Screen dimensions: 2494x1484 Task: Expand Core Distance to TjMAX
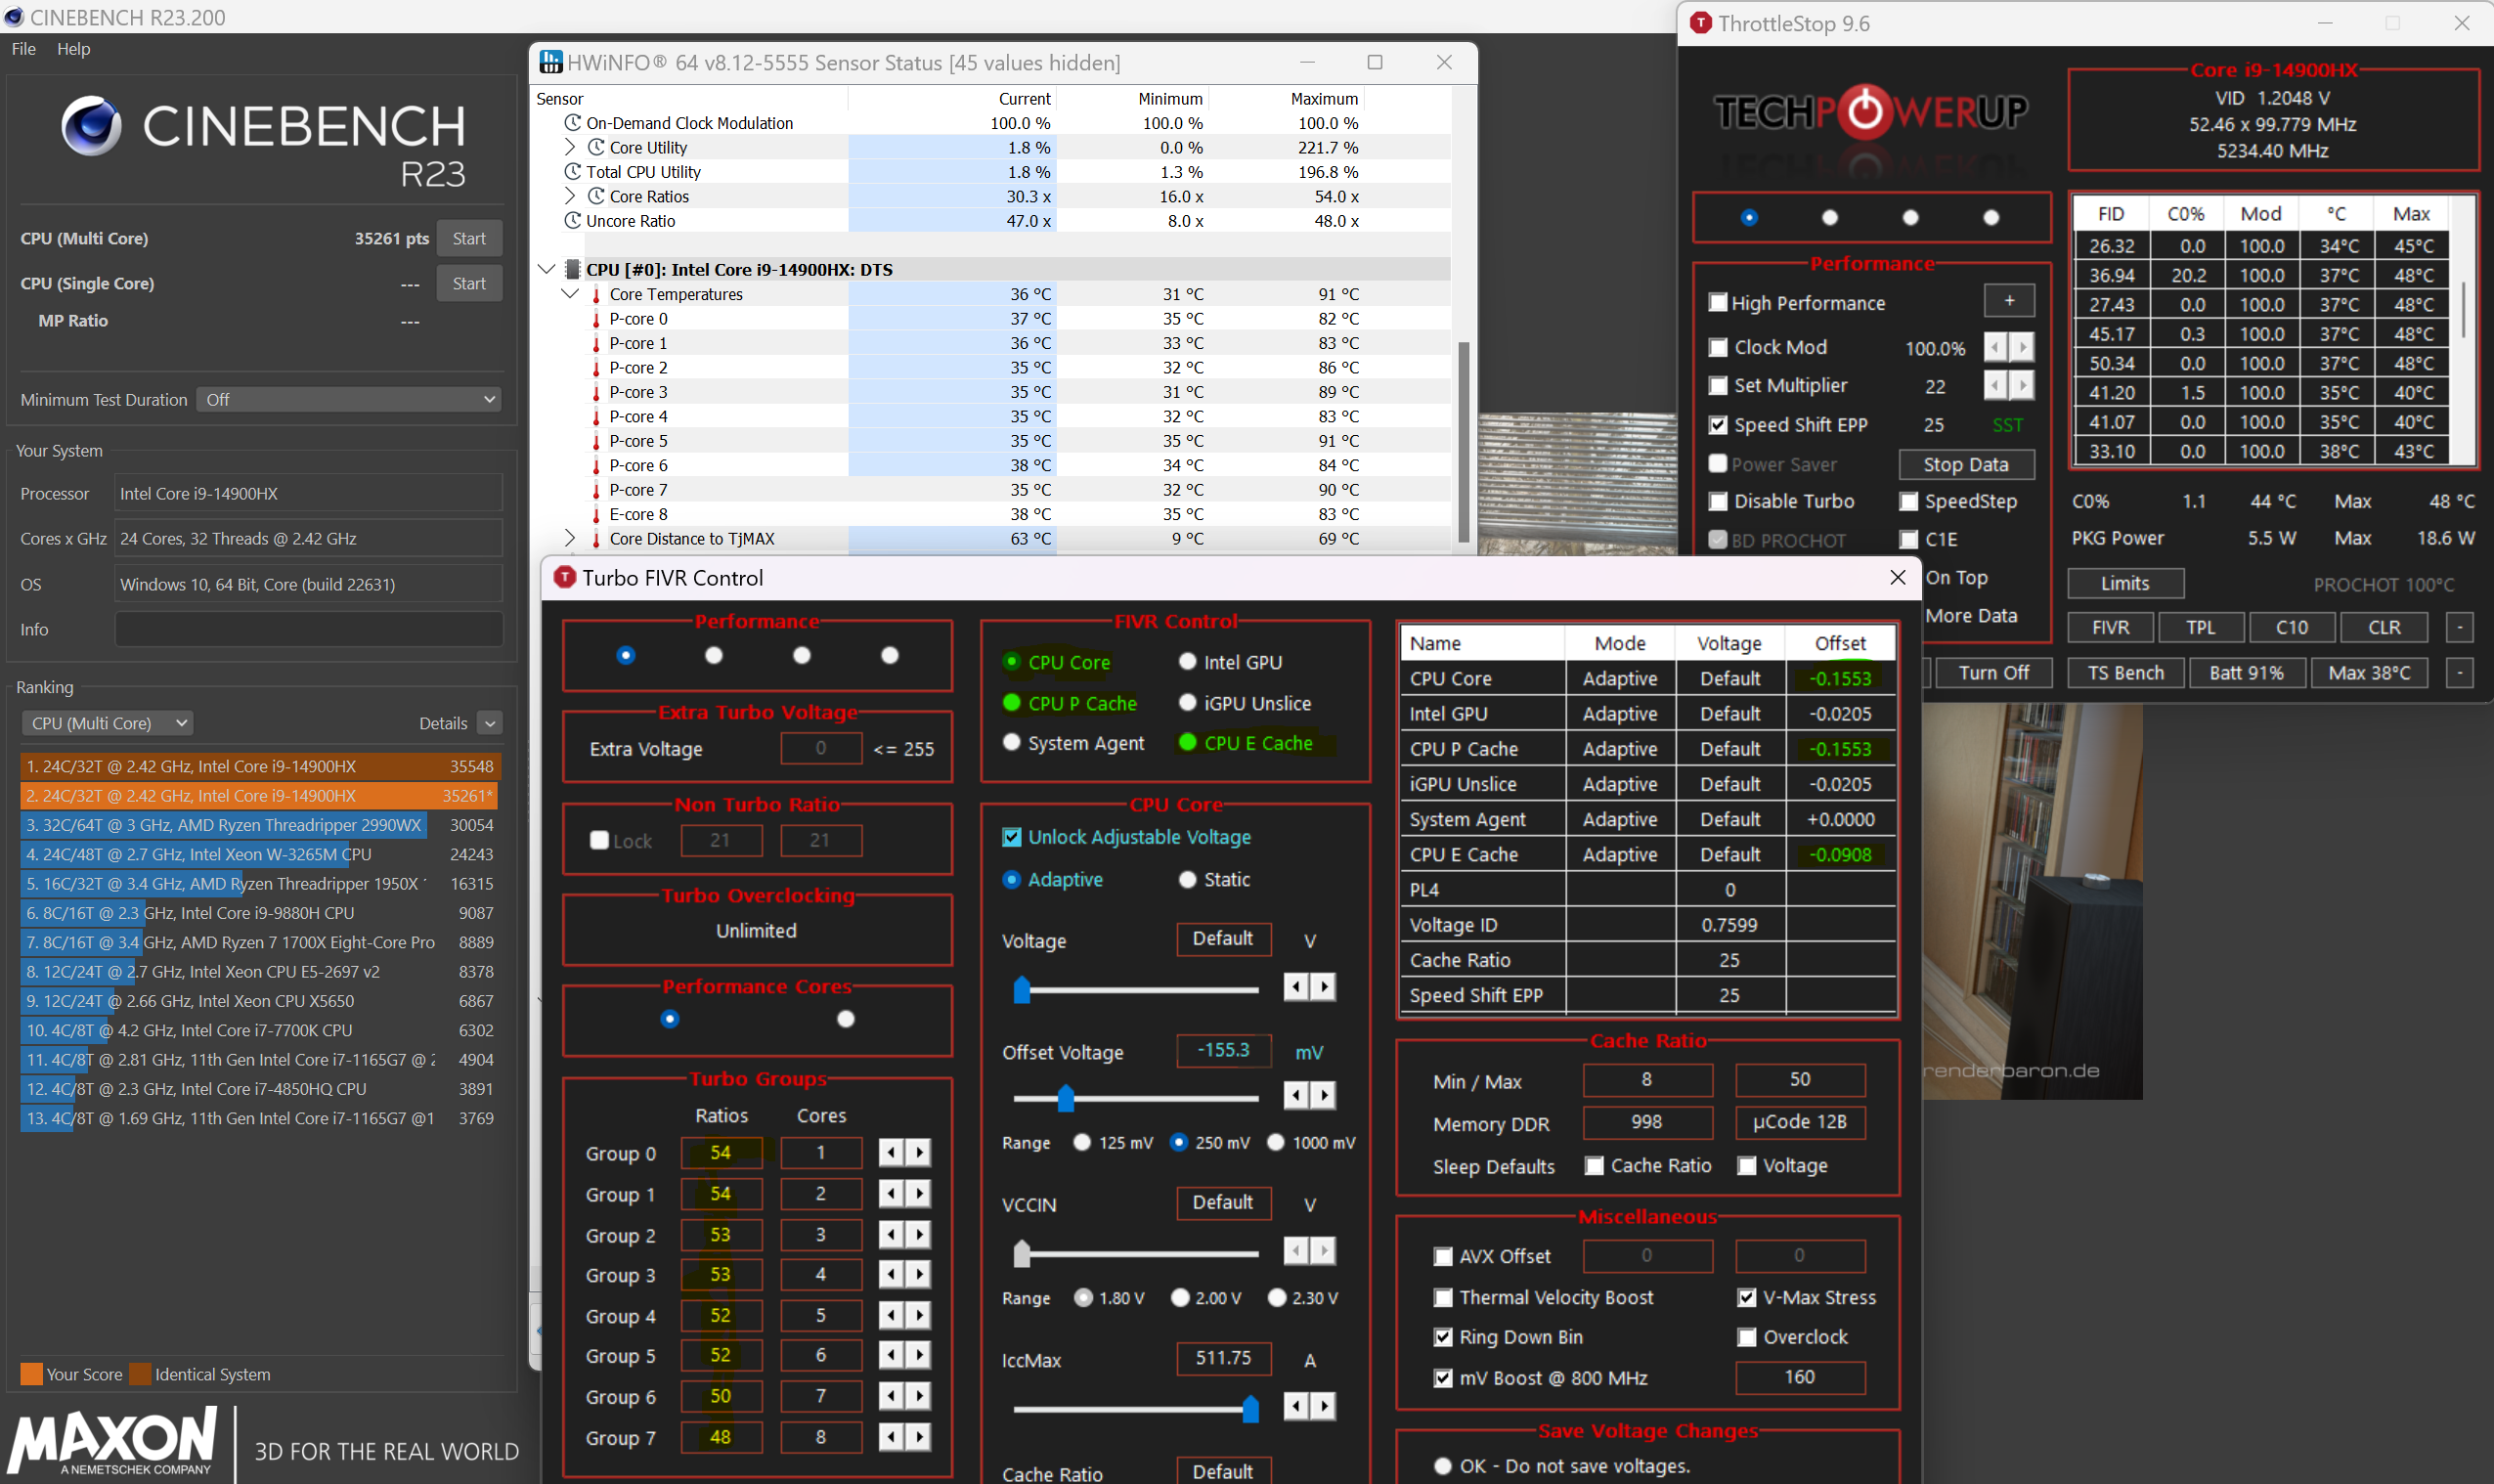(570, 538)
